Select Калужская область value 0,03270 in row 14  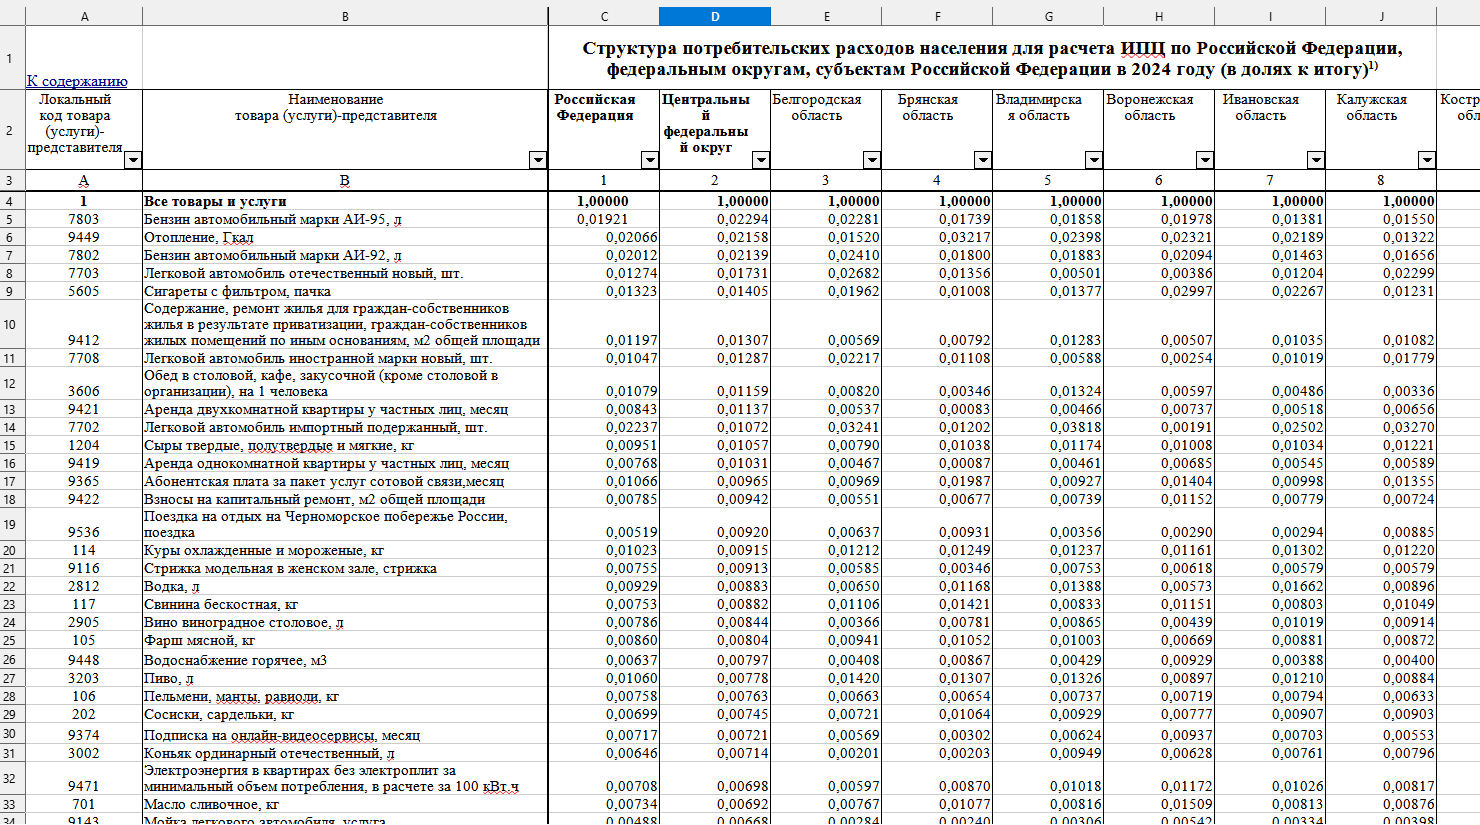pyautogui.click(x=1381, y=427)
